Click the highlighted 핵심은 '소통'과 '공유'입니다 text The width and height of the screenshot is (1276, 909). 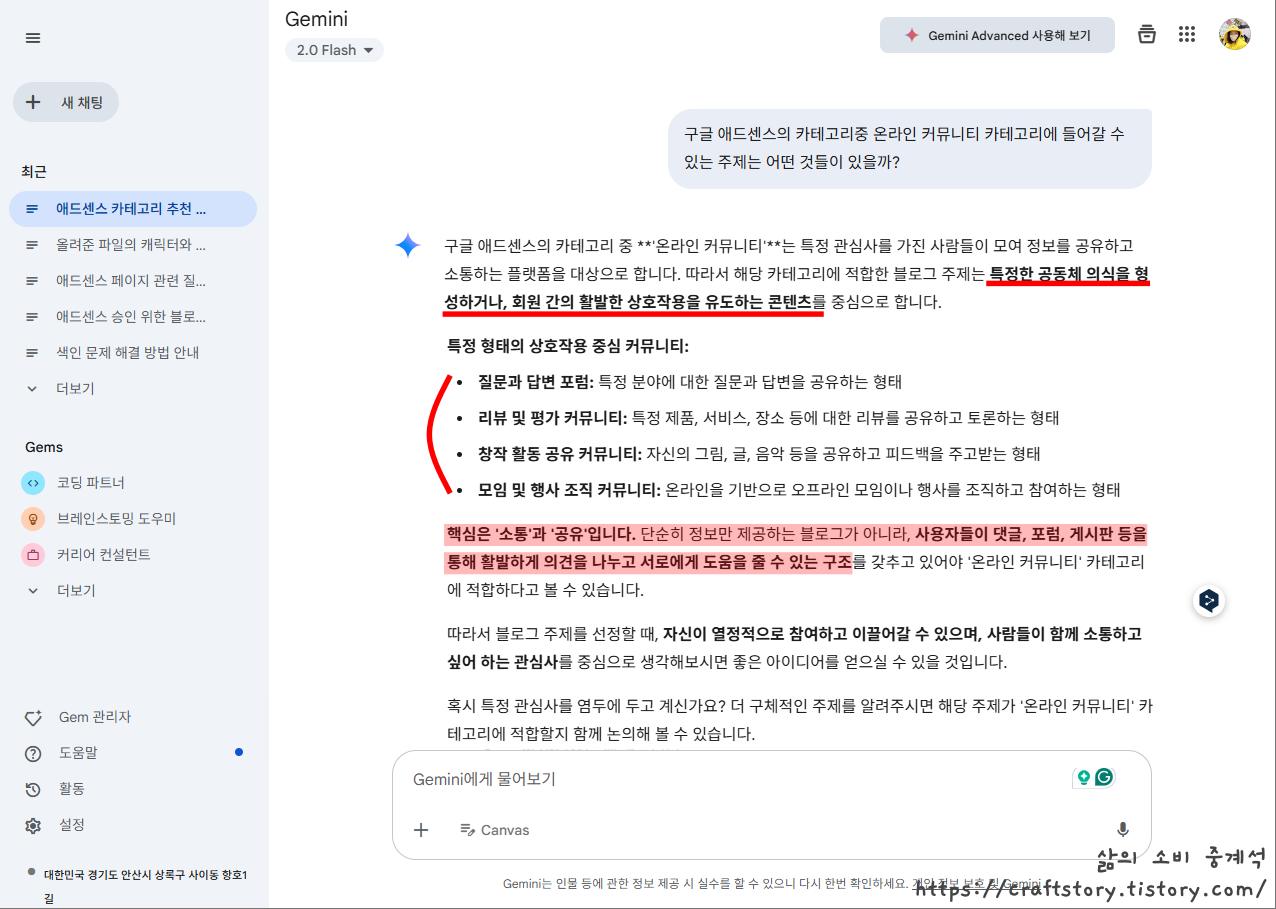pyautogui.click(x=541, y=534)
